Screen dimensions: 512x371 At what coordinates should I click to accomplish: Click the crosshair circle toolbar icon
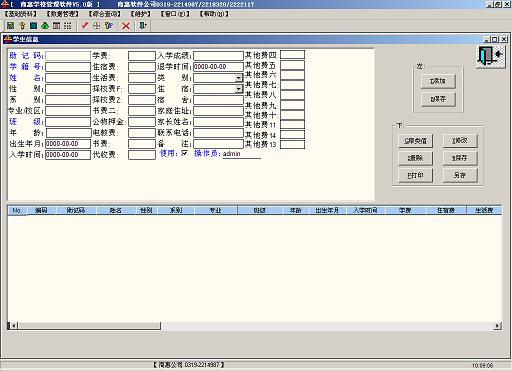point(97,26)
